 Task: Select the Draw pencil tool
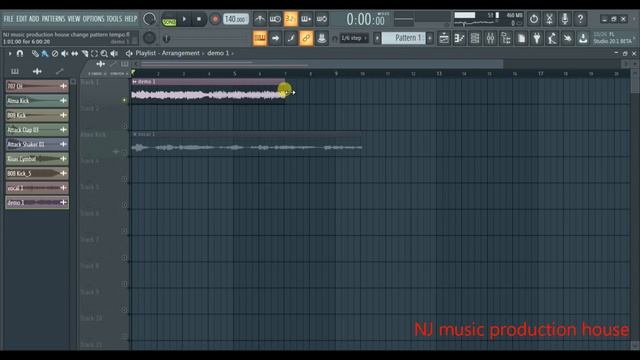click(x=35, y=53)
